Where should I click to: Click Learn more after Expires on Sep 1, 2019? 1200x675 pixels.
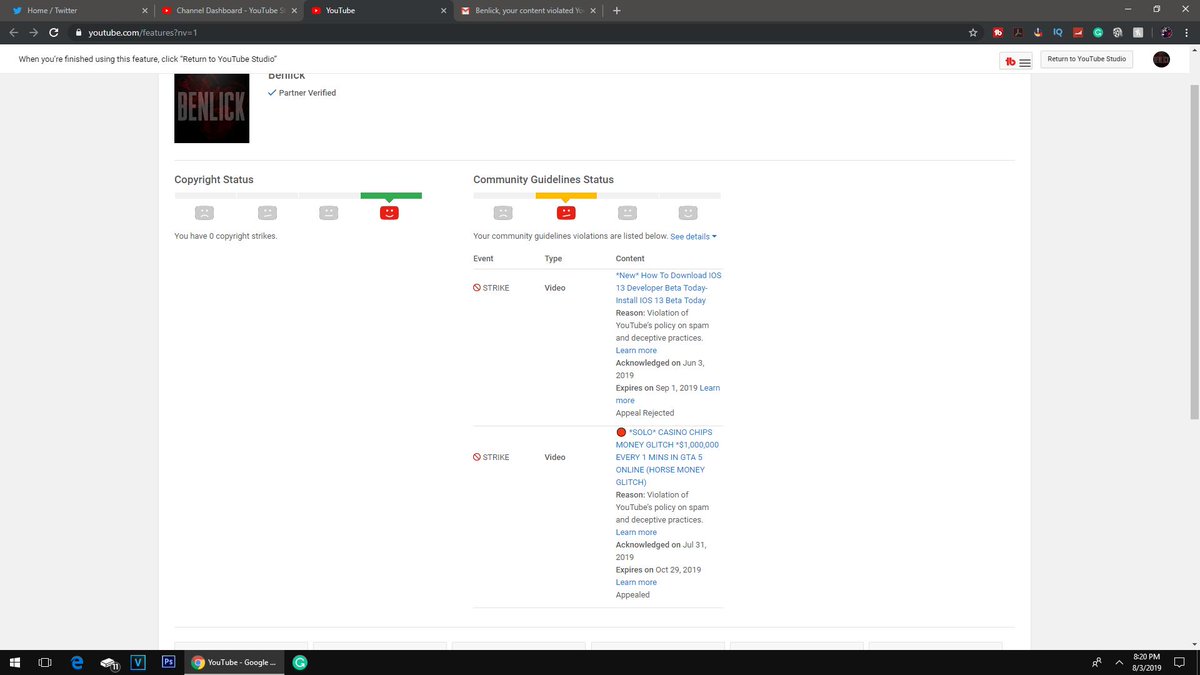[667, 394]
